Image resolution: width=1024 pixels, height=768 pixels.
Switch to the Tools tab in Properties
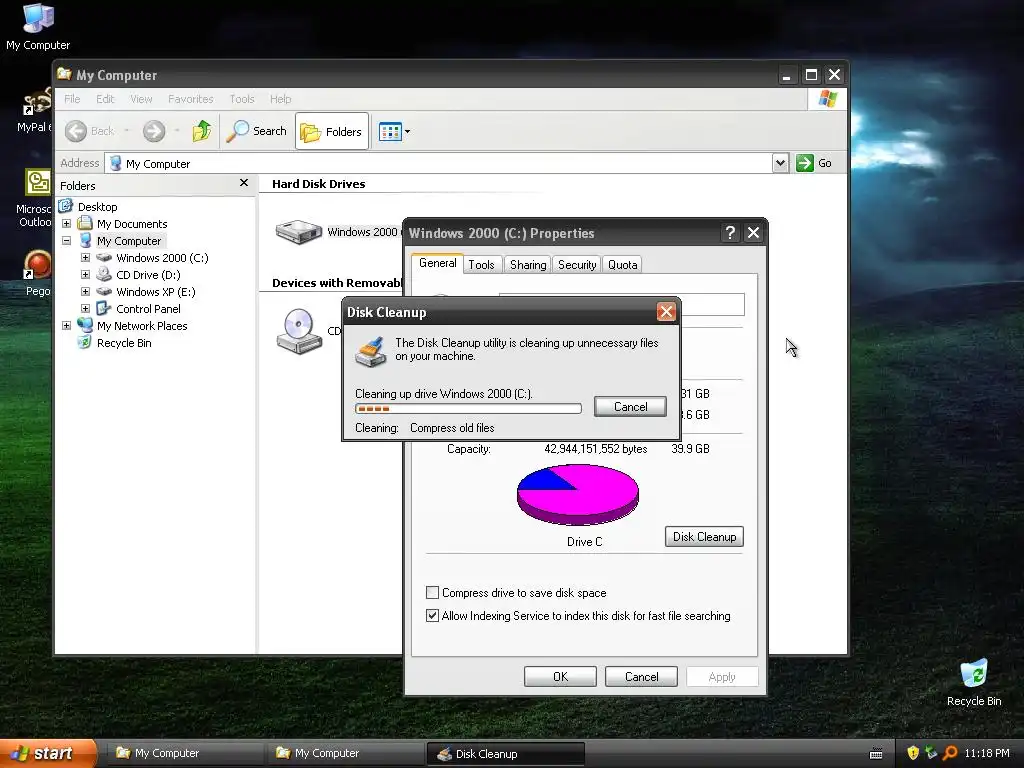click(x=481, y=264)
